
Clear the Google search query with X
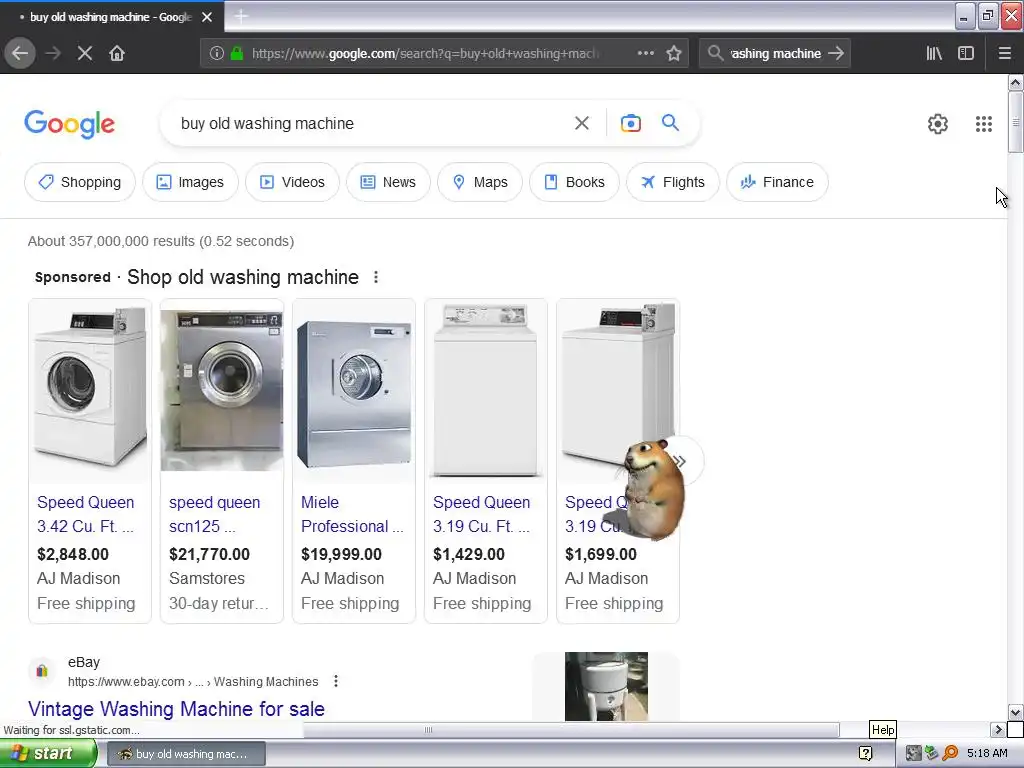pyautogui.click(x=582, y=123)
